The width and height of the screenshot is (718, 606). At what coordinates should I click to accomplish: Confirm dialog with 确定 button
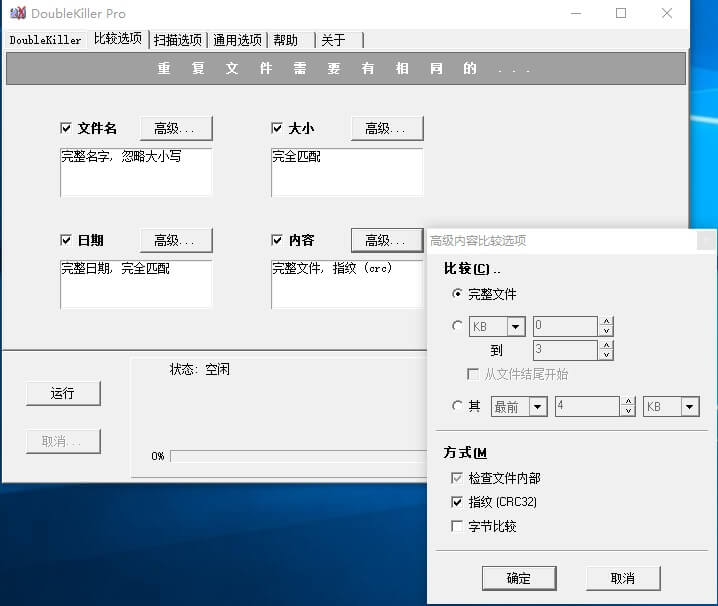[519, 578]
